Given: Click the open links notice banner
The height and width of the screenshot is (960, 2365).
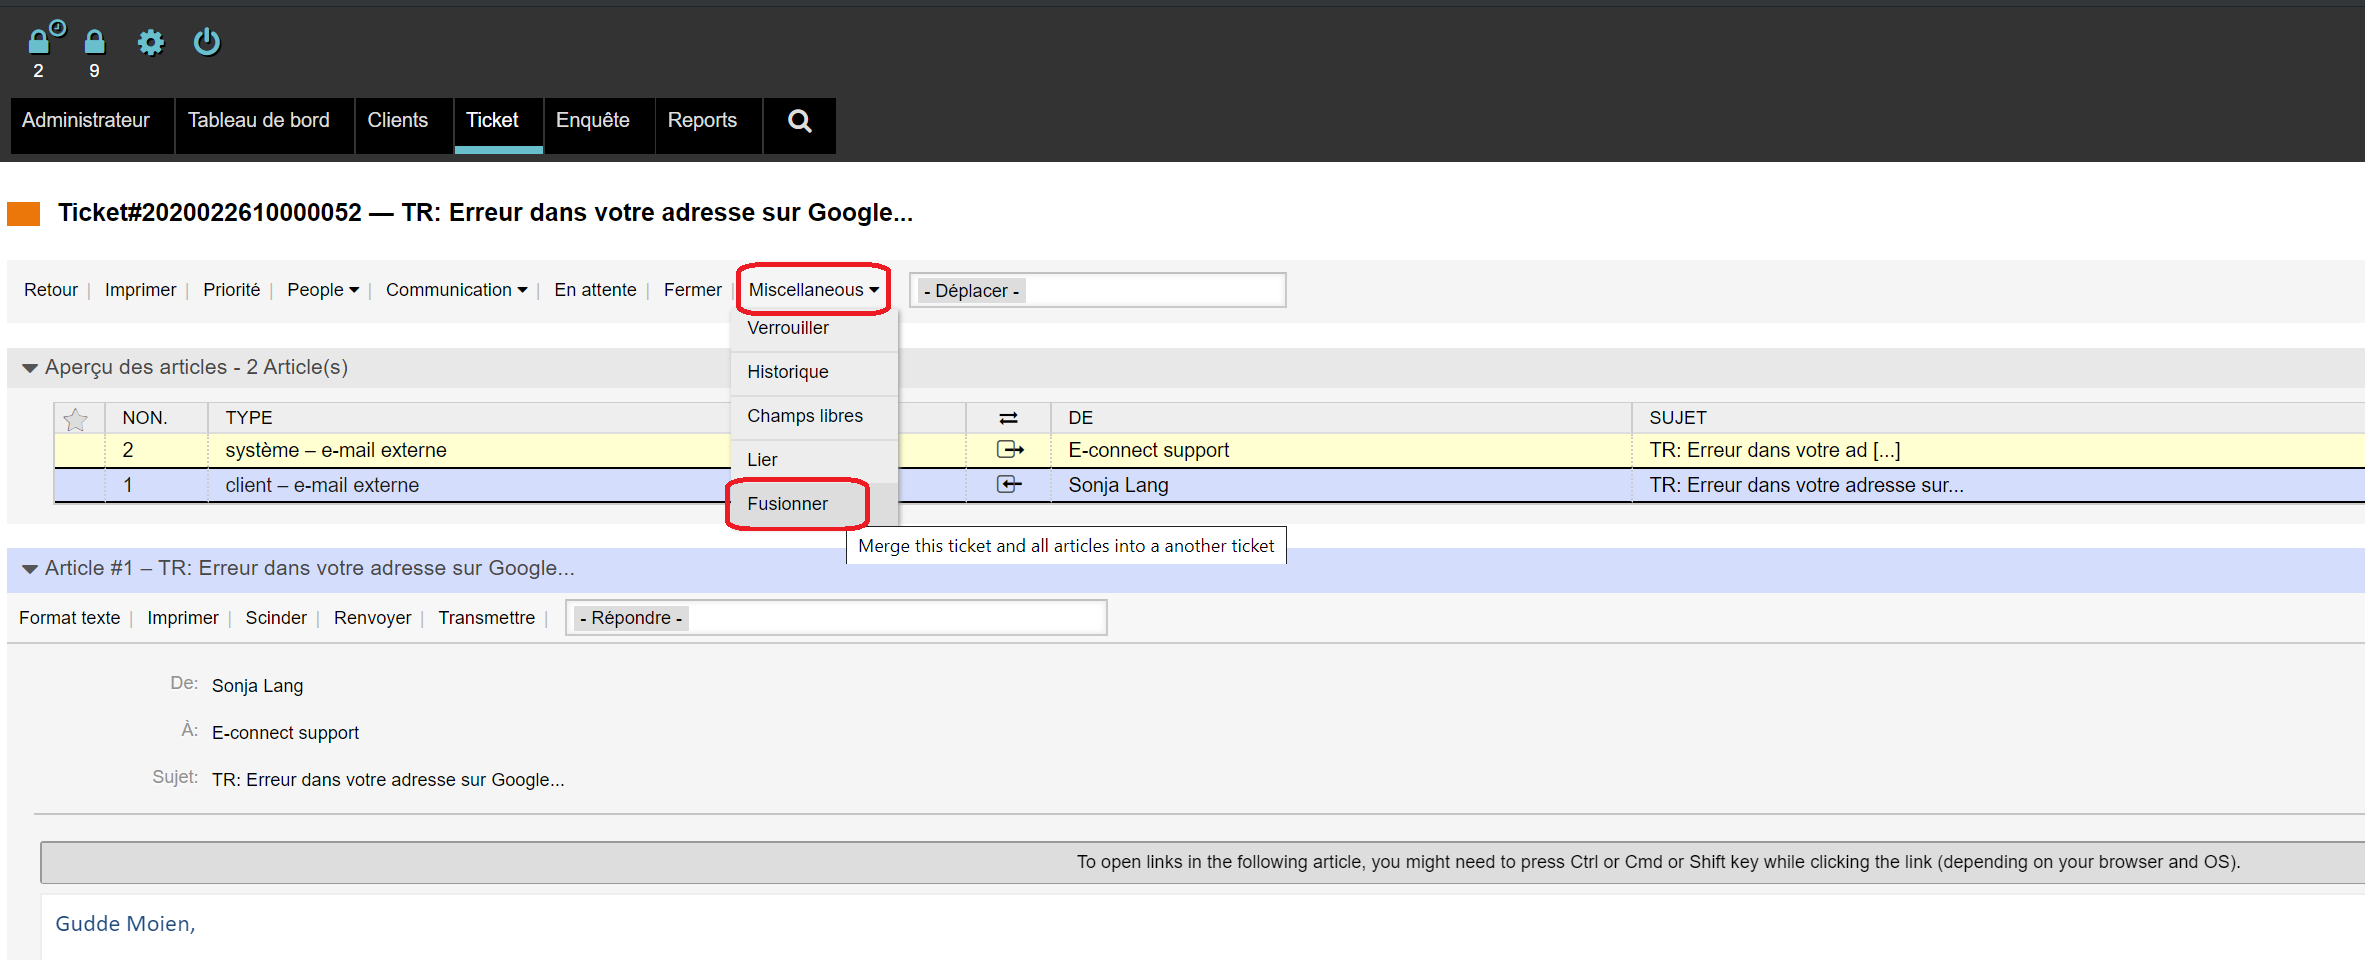Looking at the screenshot, I should point(1202,862).
